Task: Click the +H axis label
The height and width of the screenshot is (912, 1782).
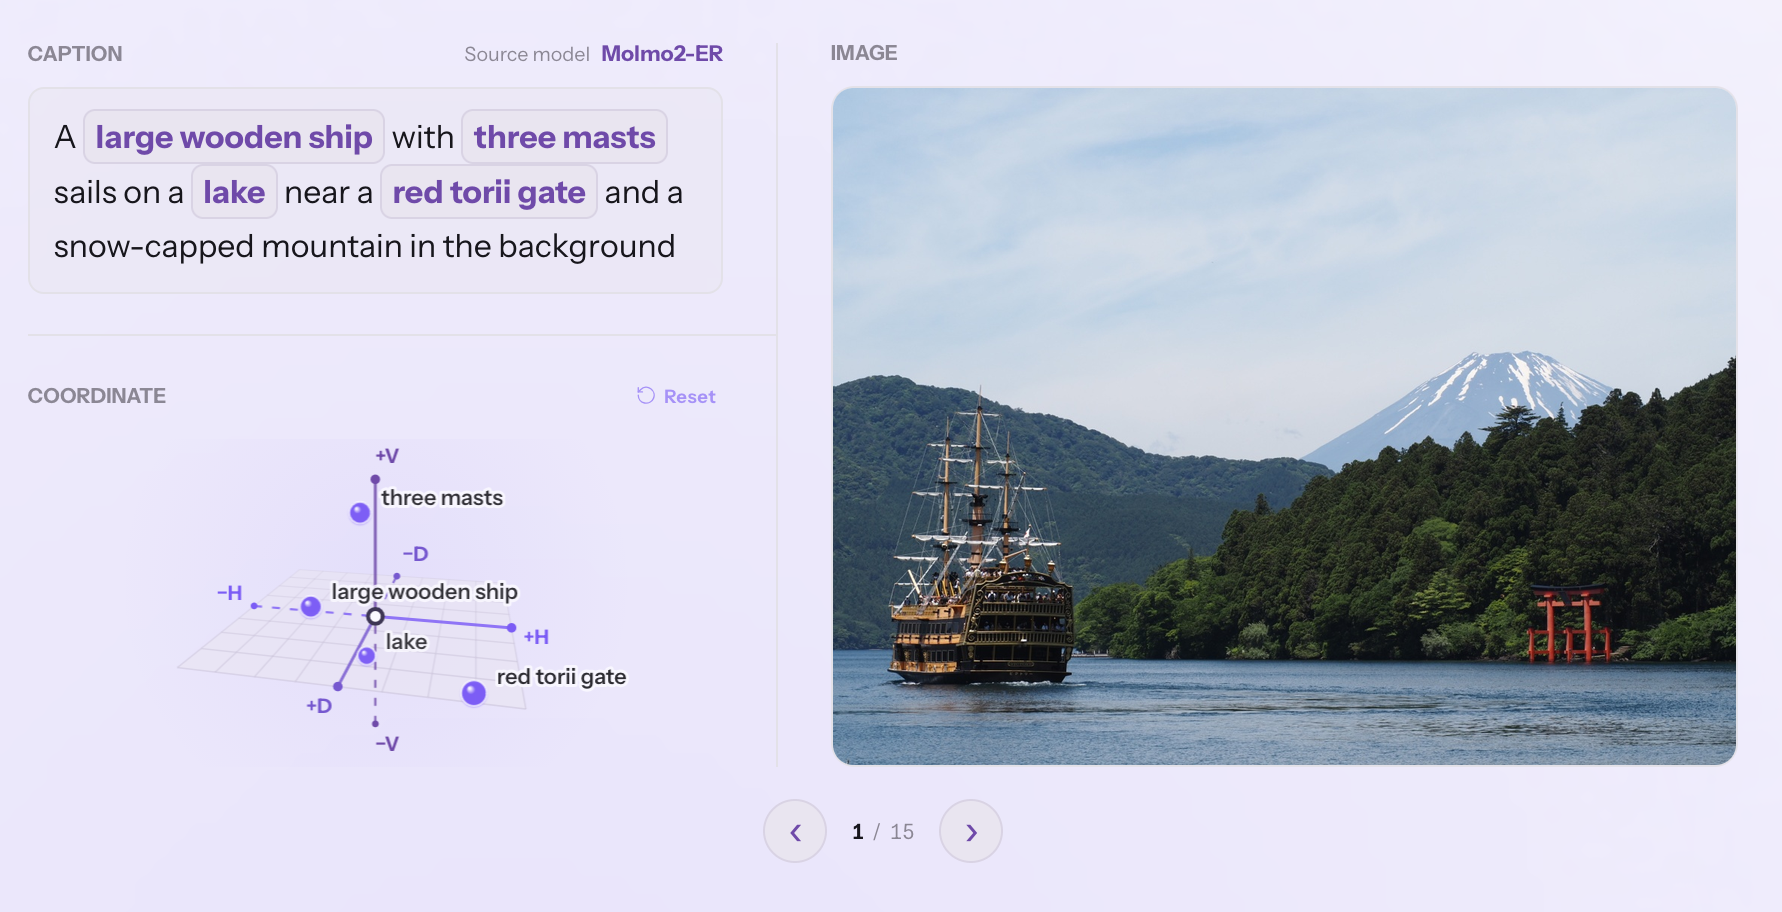Action: point(536,637)
